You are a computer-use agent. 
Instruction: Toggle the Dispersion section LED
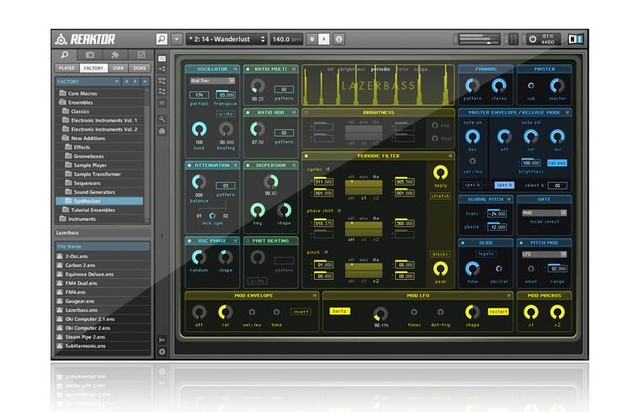tap(248, 166)
